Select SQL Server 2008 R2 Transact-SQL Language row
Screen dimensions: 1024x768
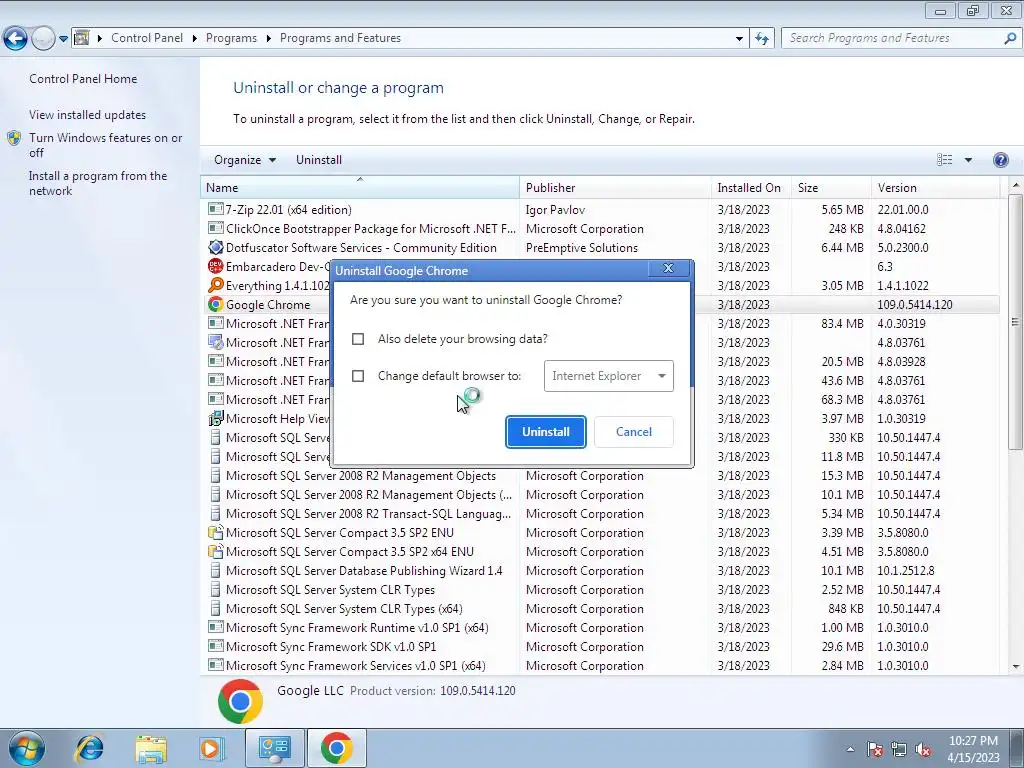600,514
